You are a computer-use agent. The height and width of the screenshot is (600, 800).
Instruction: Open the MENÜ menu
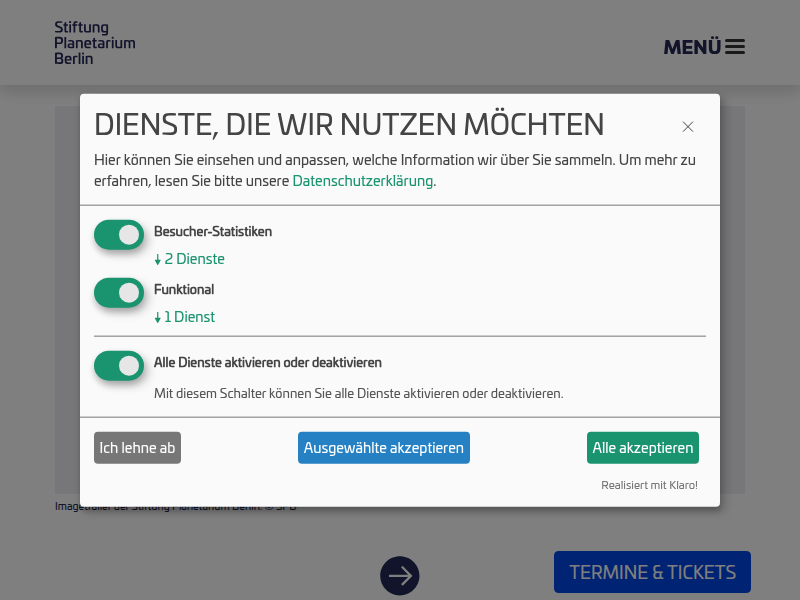(x=695, y=46)
